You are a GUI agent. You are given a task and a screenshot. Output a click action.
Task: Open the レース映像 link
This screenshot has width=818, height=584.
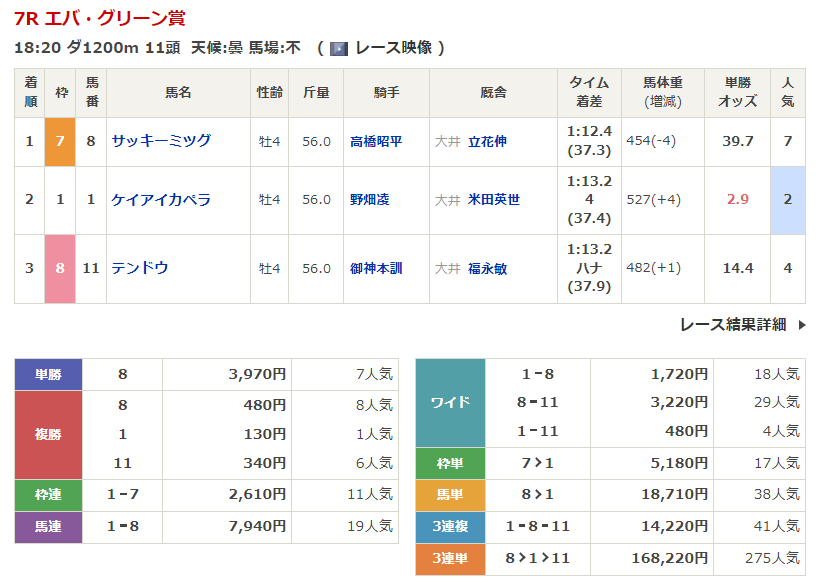tap(393, 48)
